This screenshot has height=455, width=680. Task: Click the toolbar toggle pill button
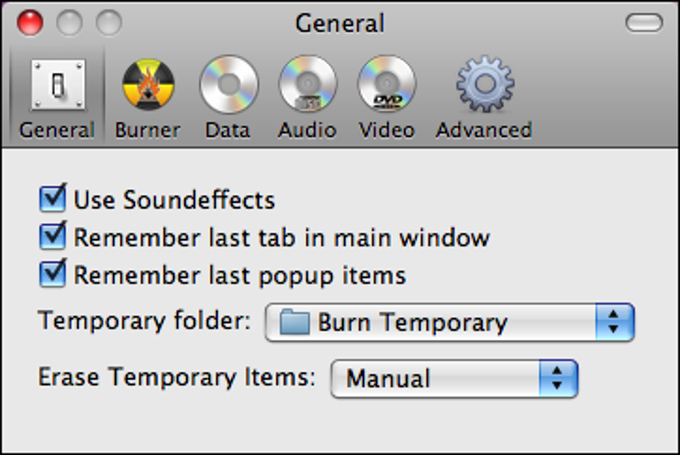point(644,23)
